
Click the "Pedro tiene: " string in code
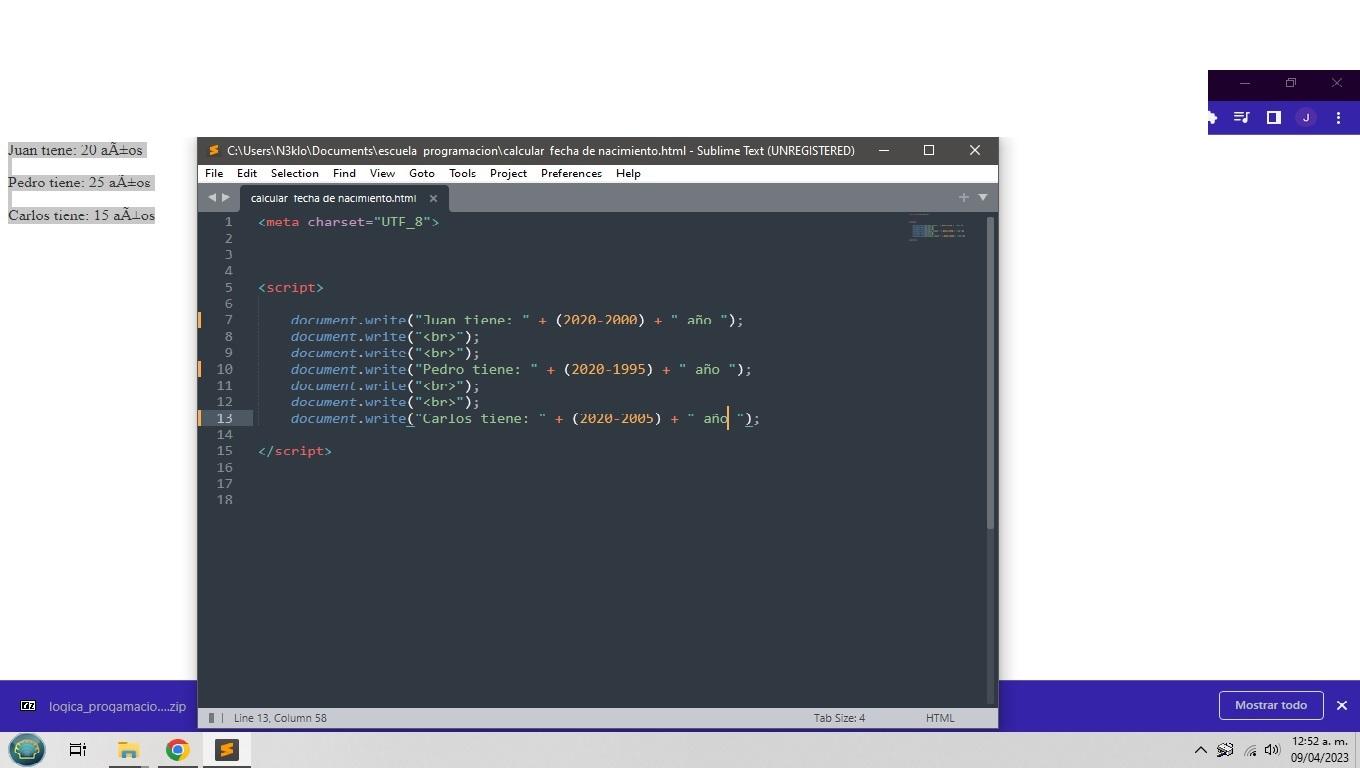(x=477, y=369)
